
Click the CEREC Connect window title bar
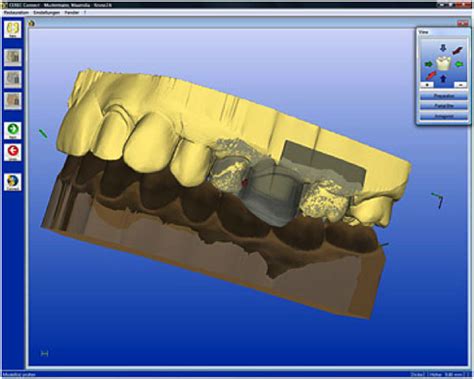pos(237,5)
